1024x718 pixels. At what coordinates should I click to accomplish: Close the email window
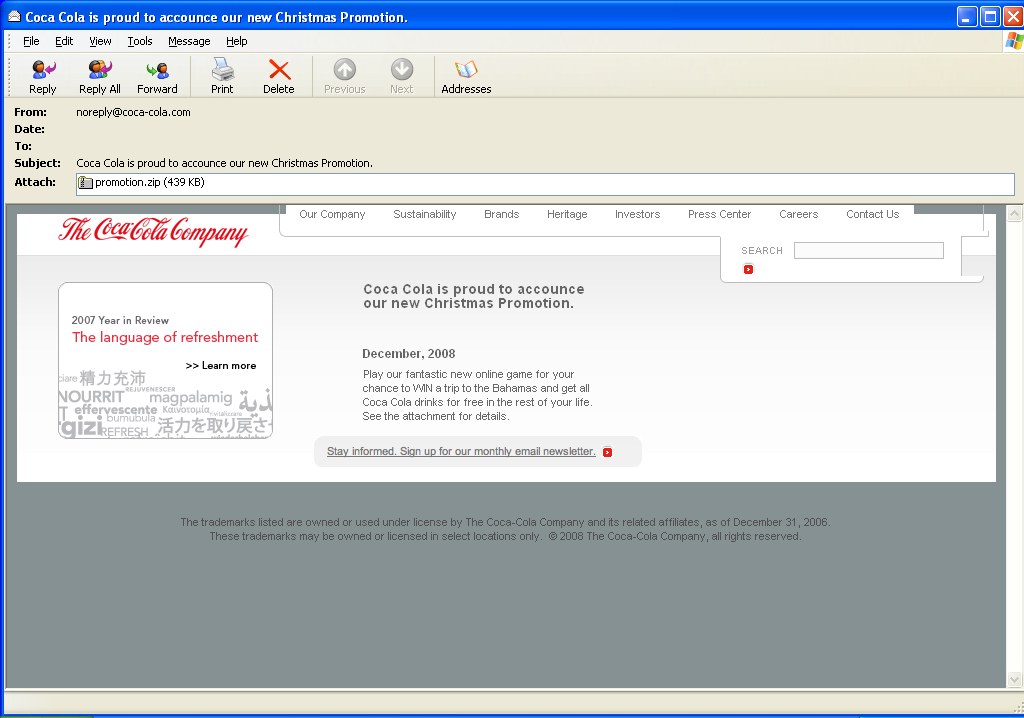pos(1013,16)
